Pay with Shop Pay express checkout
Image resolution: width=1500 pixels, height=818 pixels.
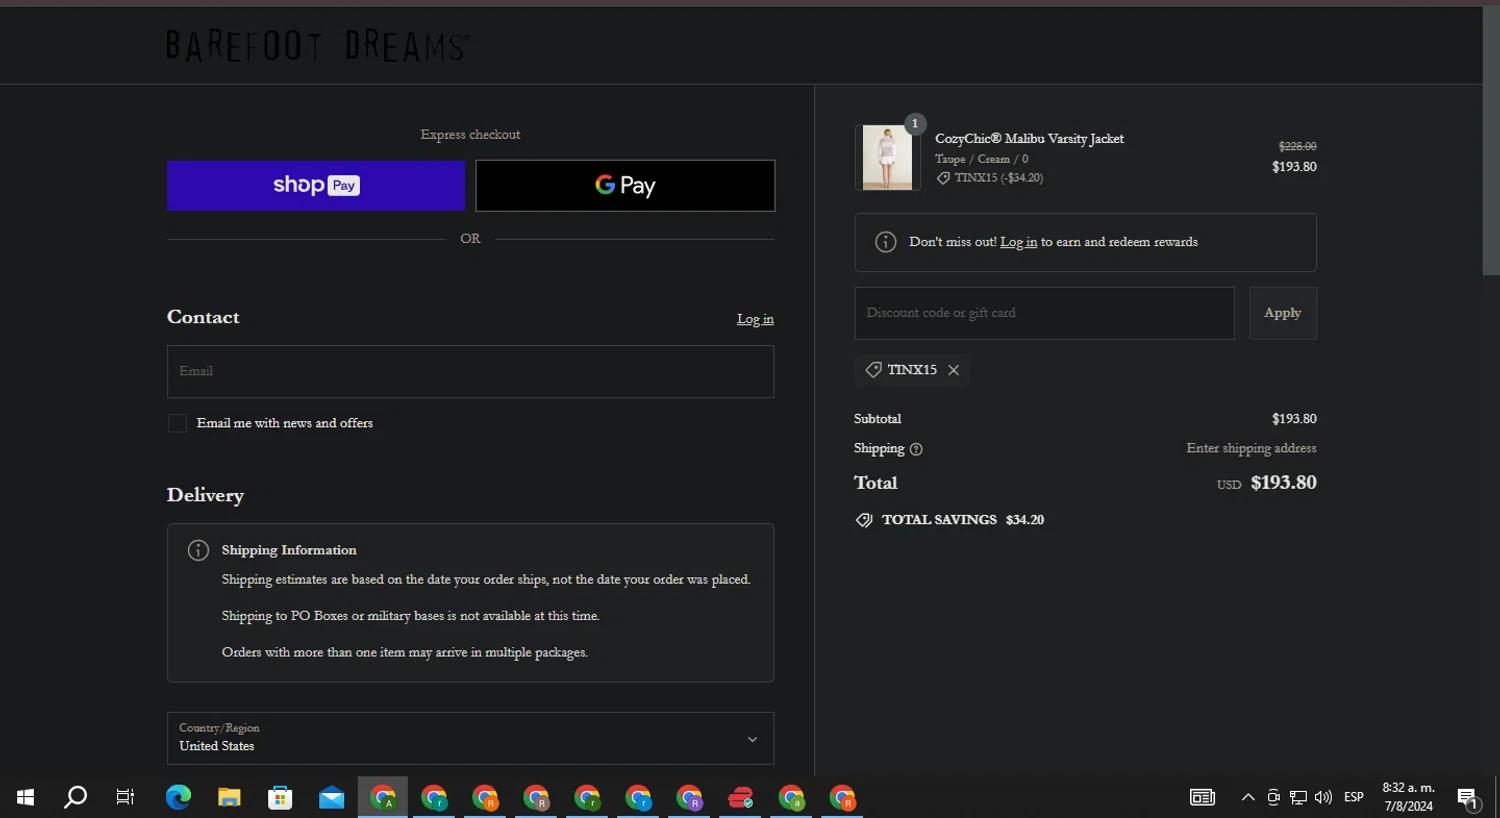pos(316,185)
